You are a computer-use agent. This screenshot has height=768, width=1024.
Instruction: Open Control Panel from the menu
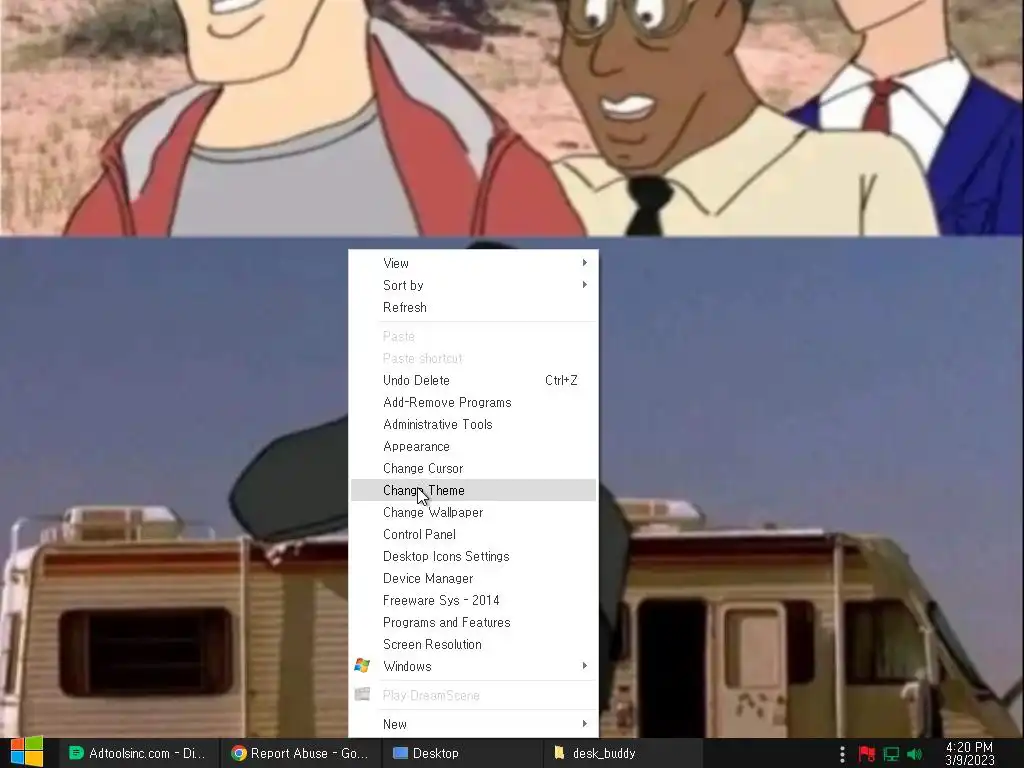click(x=473, y=534)
